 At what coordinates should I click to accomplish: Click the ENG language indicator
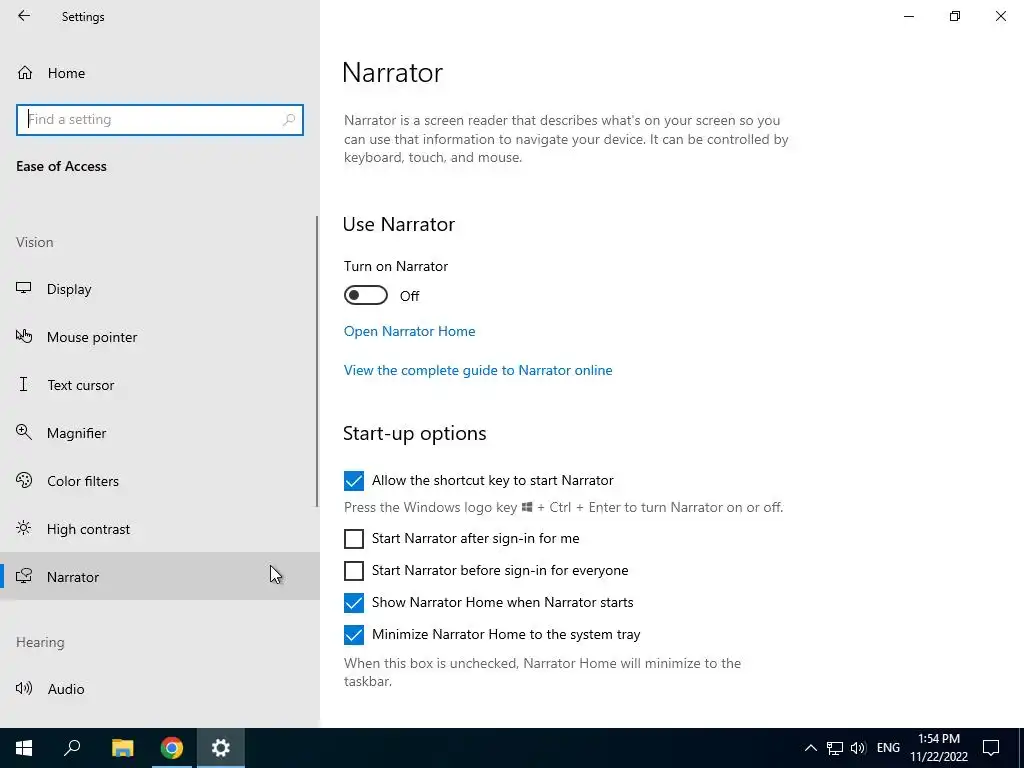tap(888, 748)
